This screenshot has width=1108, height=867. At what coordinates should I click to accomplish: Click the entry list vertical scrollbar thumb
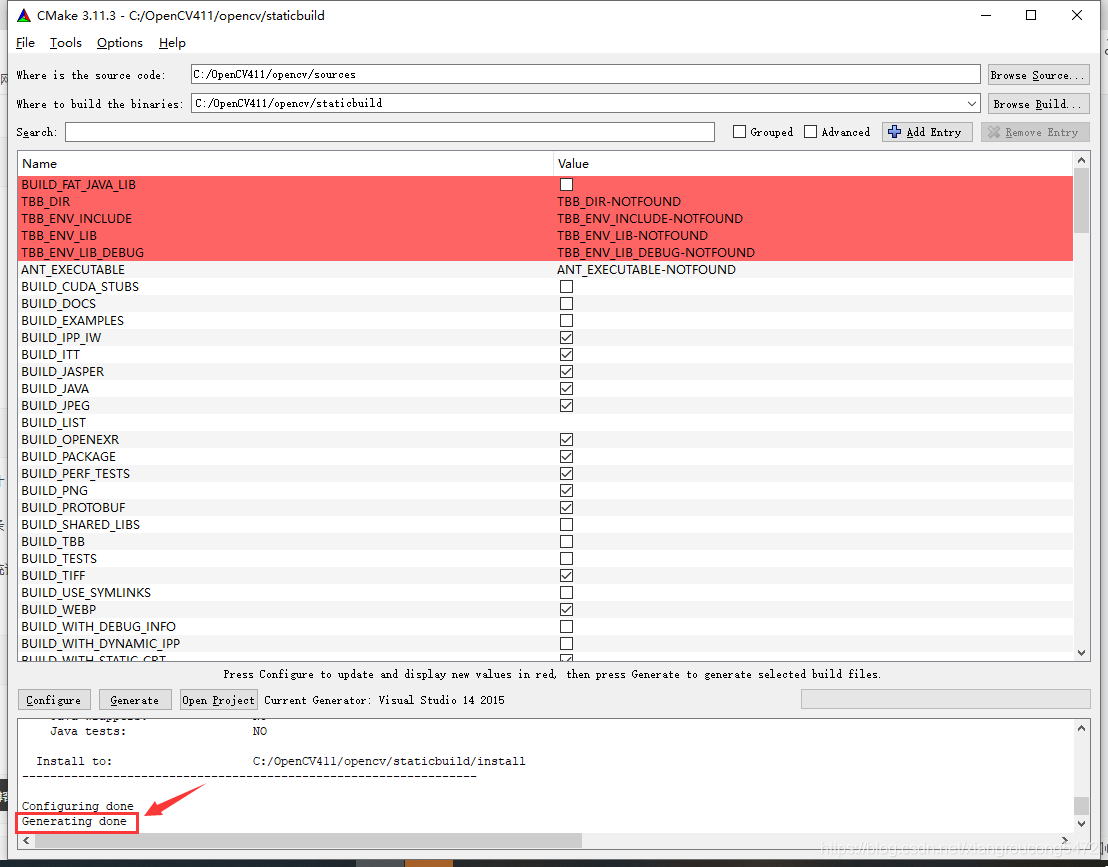1081,201
